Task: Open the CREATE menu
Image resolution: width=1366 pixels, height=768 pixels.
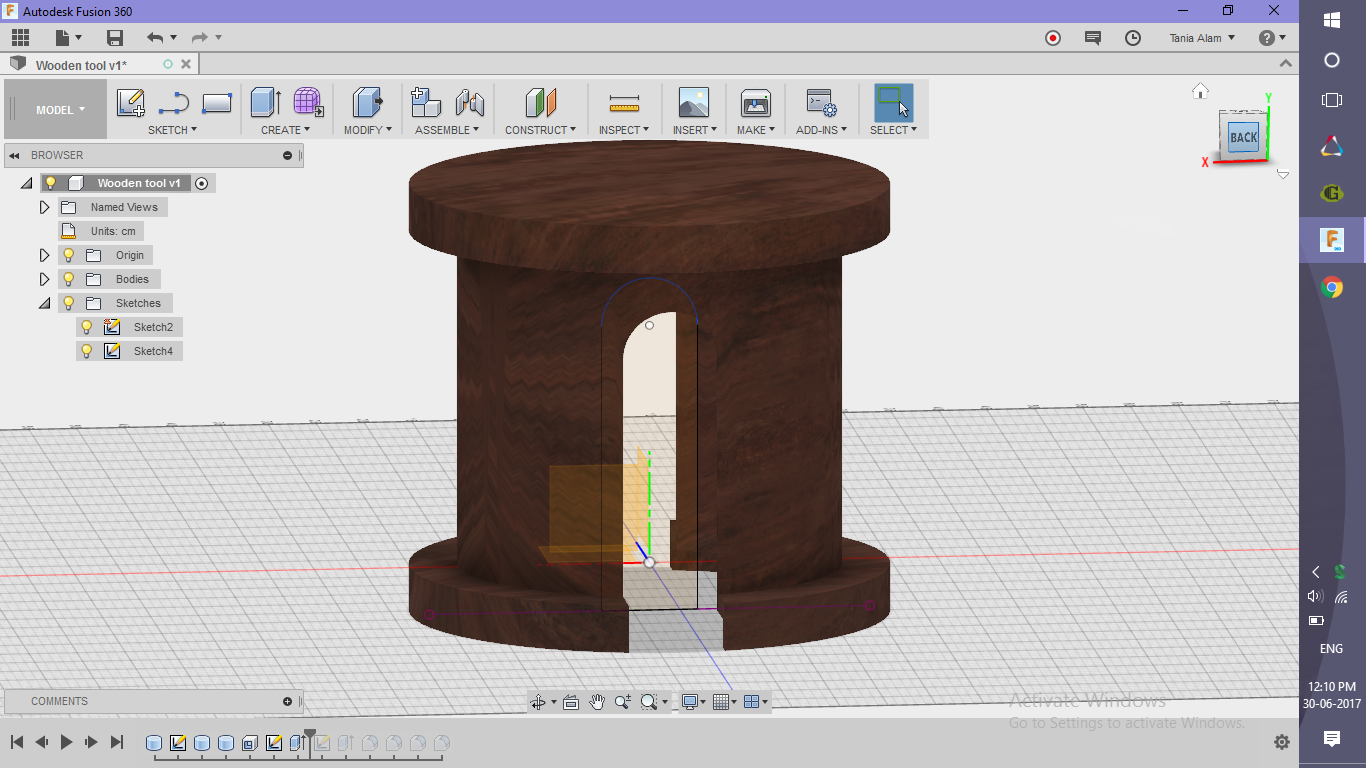Action: tap(286, 130)
